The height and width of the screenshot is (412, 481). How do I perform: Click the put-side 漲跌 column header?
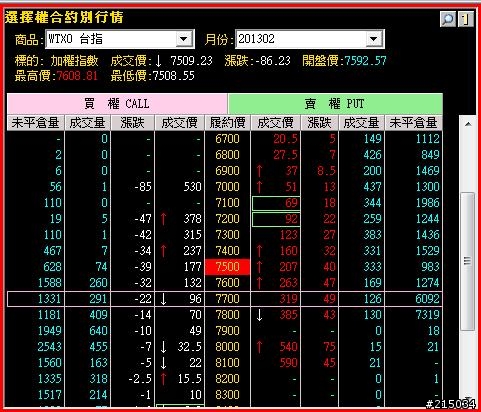(320, 123)
